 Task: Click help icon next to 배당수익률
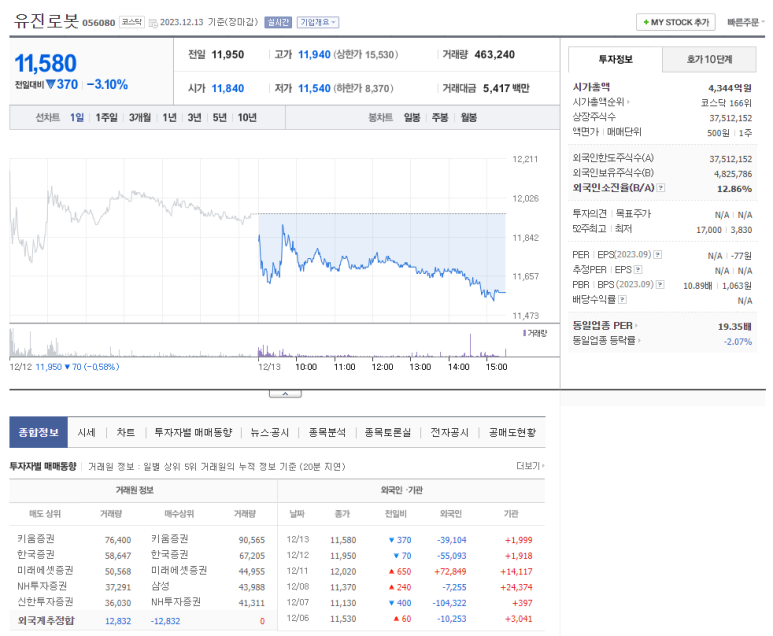click(623, 300)
